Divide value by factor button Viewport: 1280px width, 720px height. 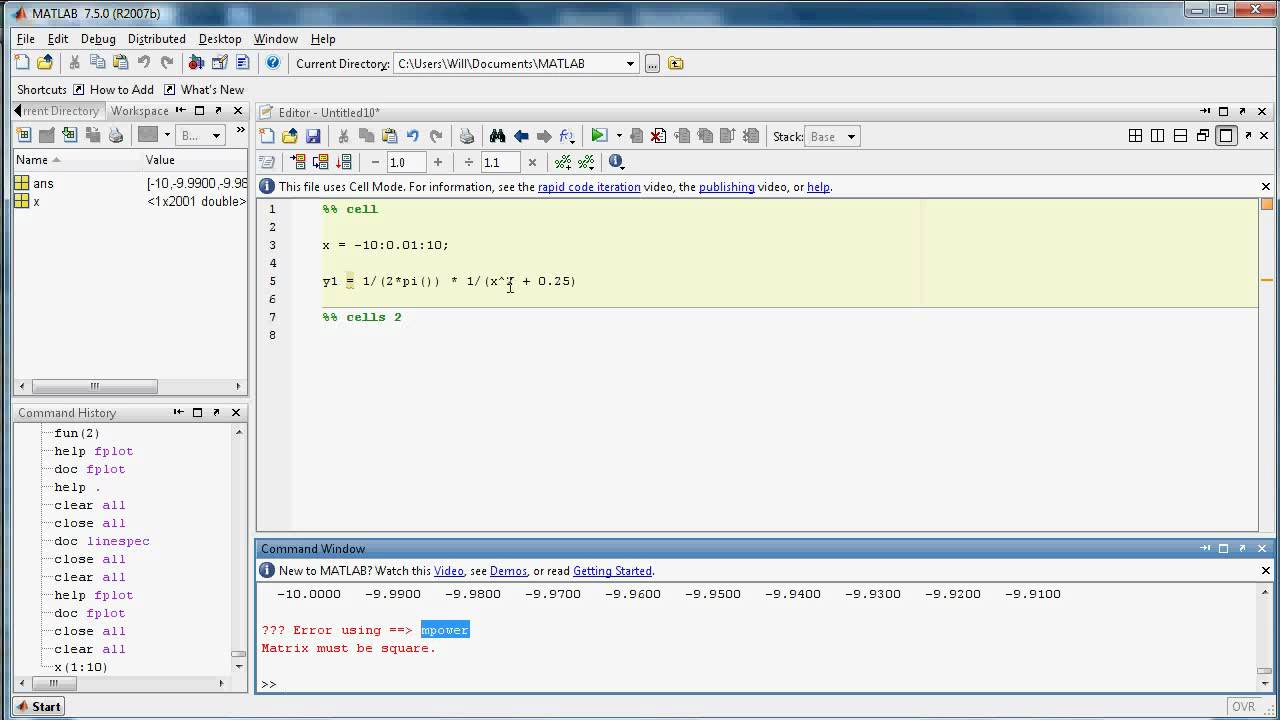(x=469, y=162)
